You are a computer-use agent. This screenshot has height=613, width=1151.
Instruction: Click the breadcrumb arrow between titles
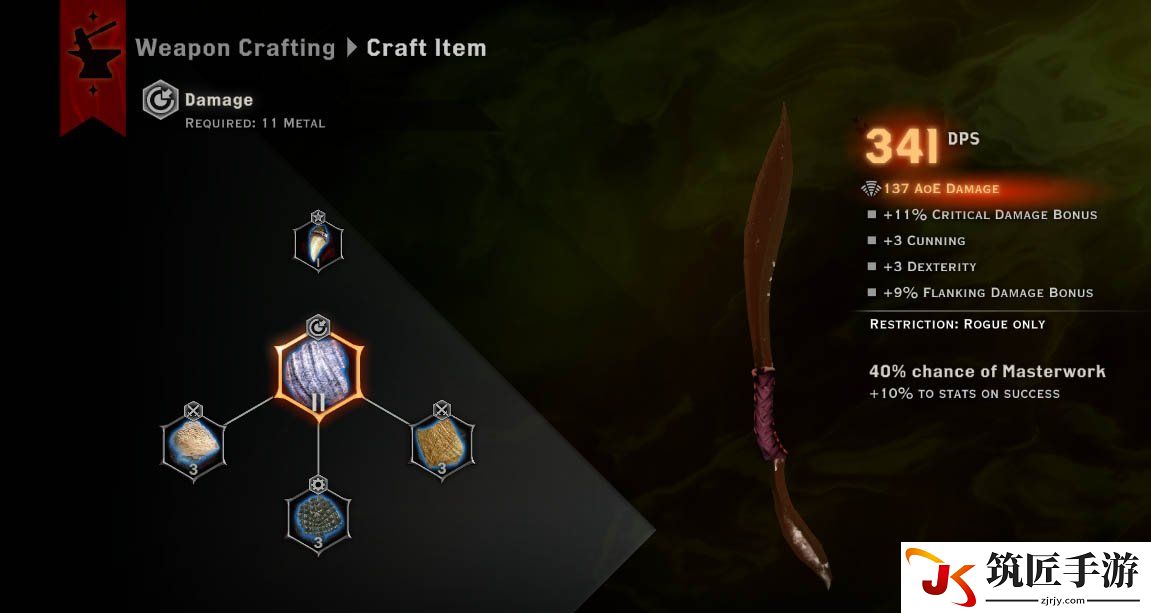[x=352, y=48]
